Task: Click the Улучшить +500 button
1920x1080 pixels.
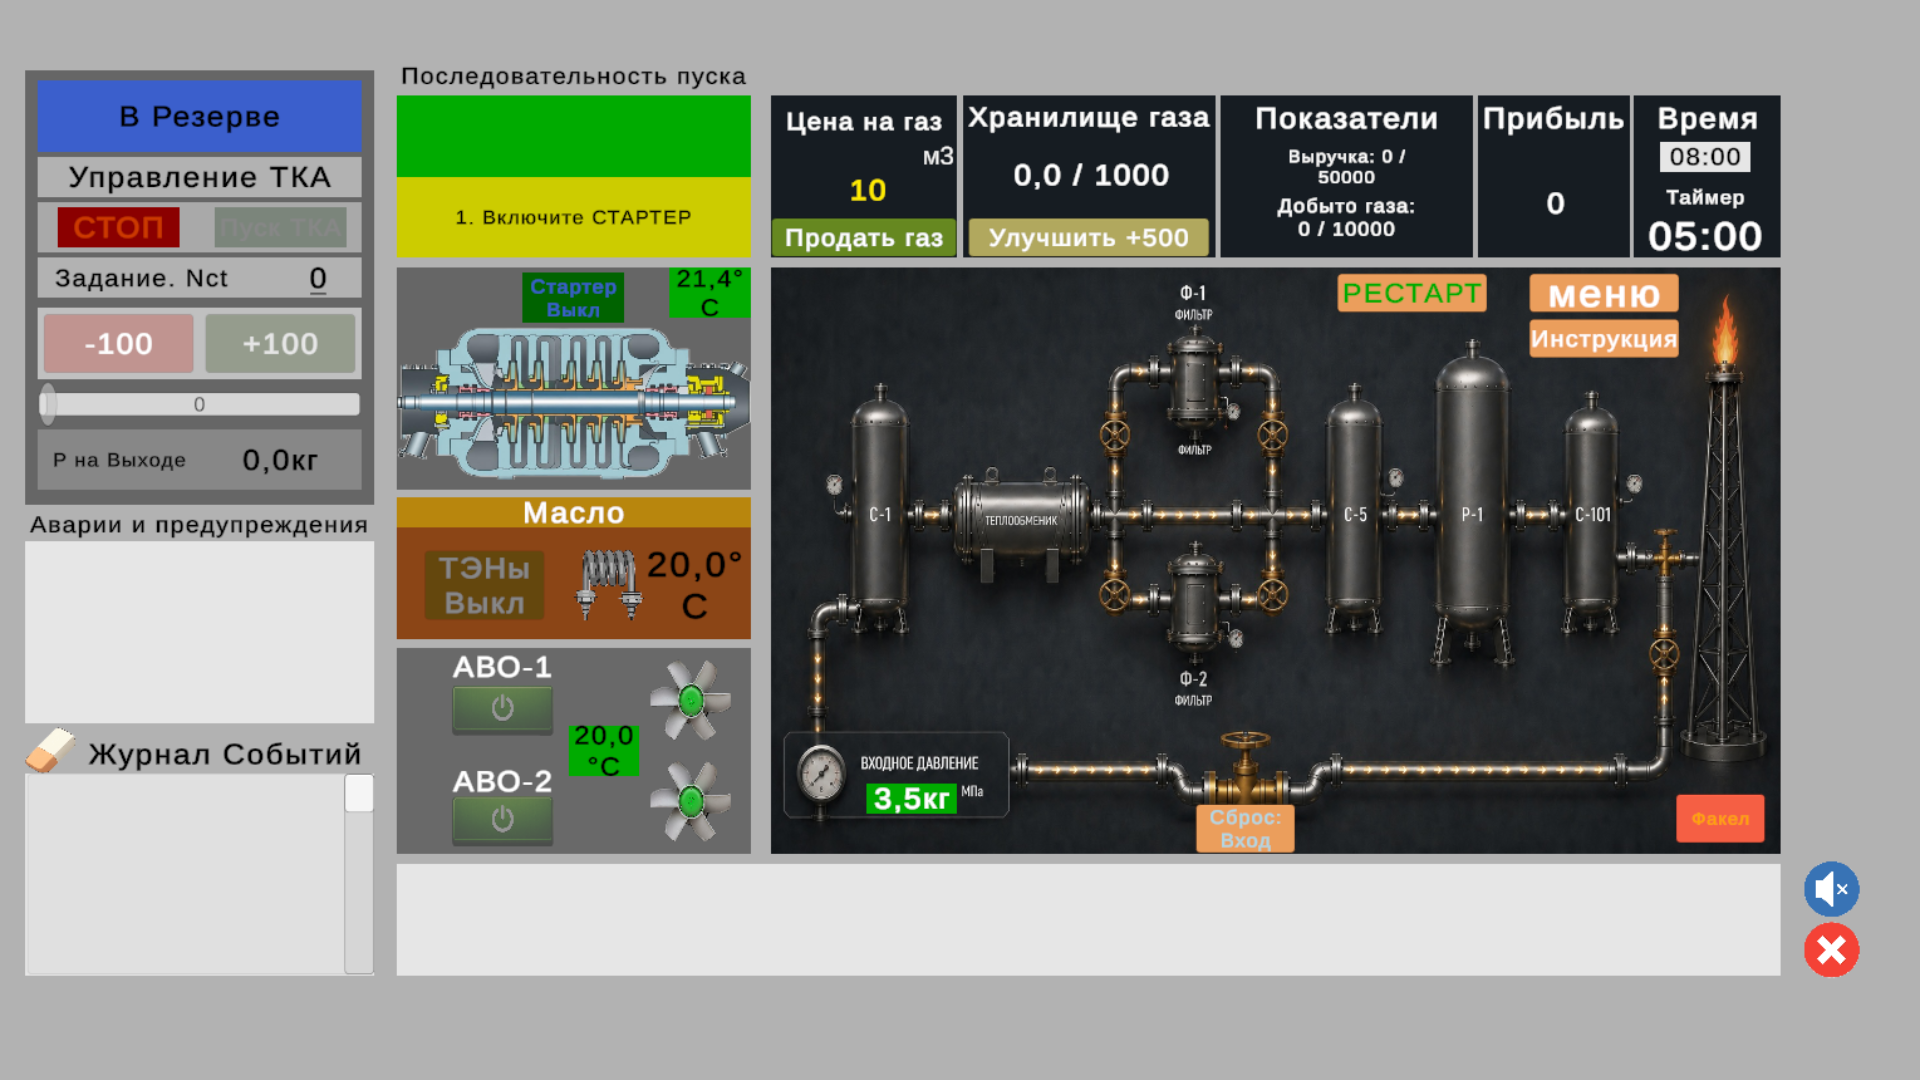Action: [x=1089, y=238]
